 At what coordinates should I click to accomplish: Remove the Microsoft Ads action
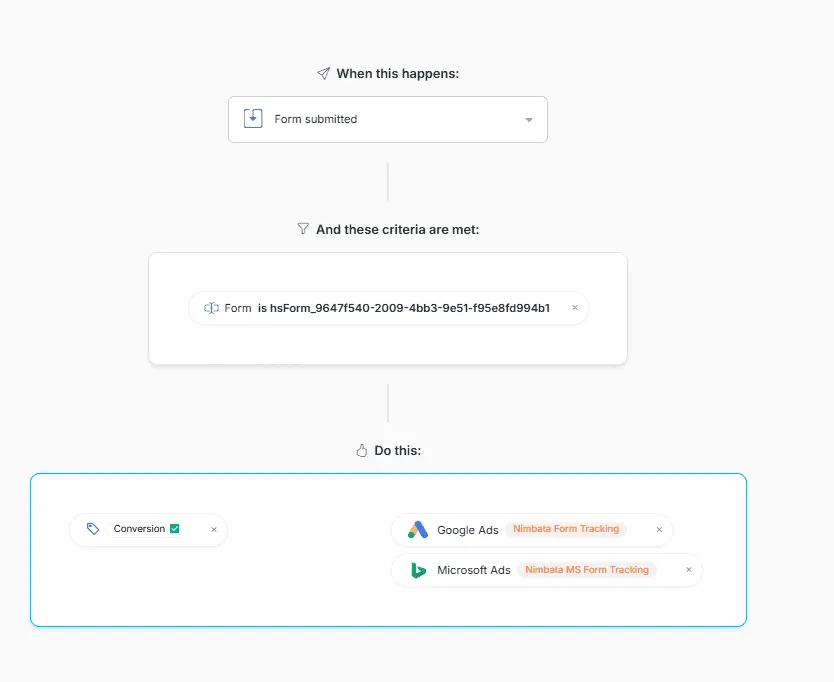(x=689, y=570)
